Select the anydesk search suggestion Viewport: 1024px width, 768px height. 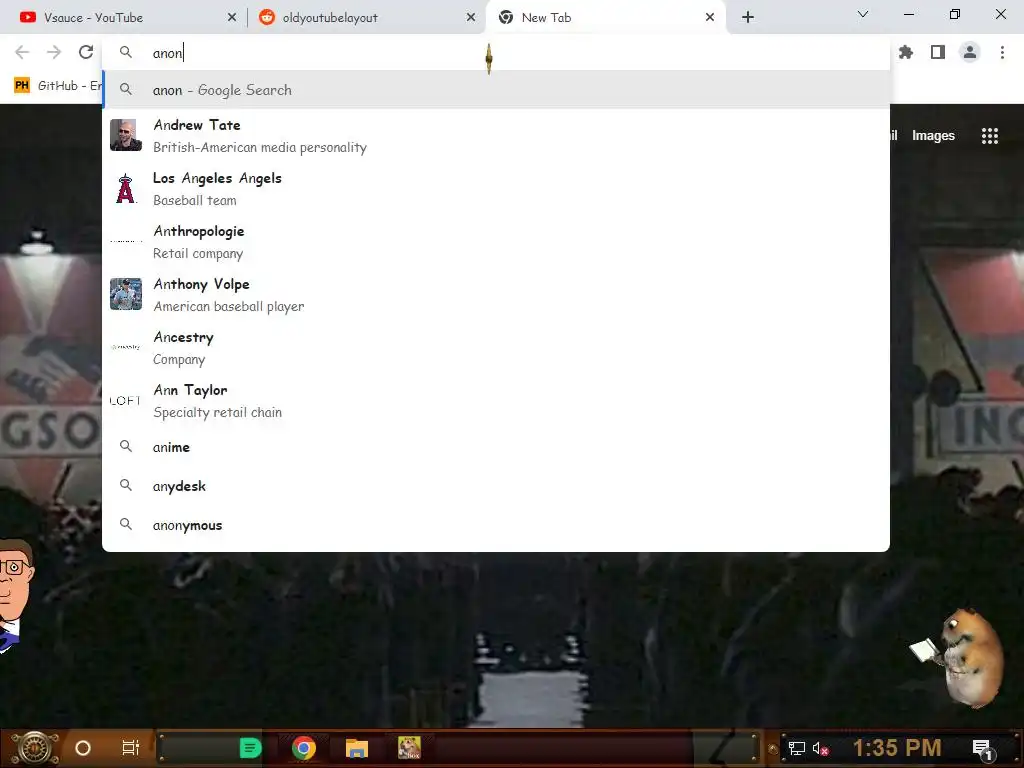pos(496,486)
